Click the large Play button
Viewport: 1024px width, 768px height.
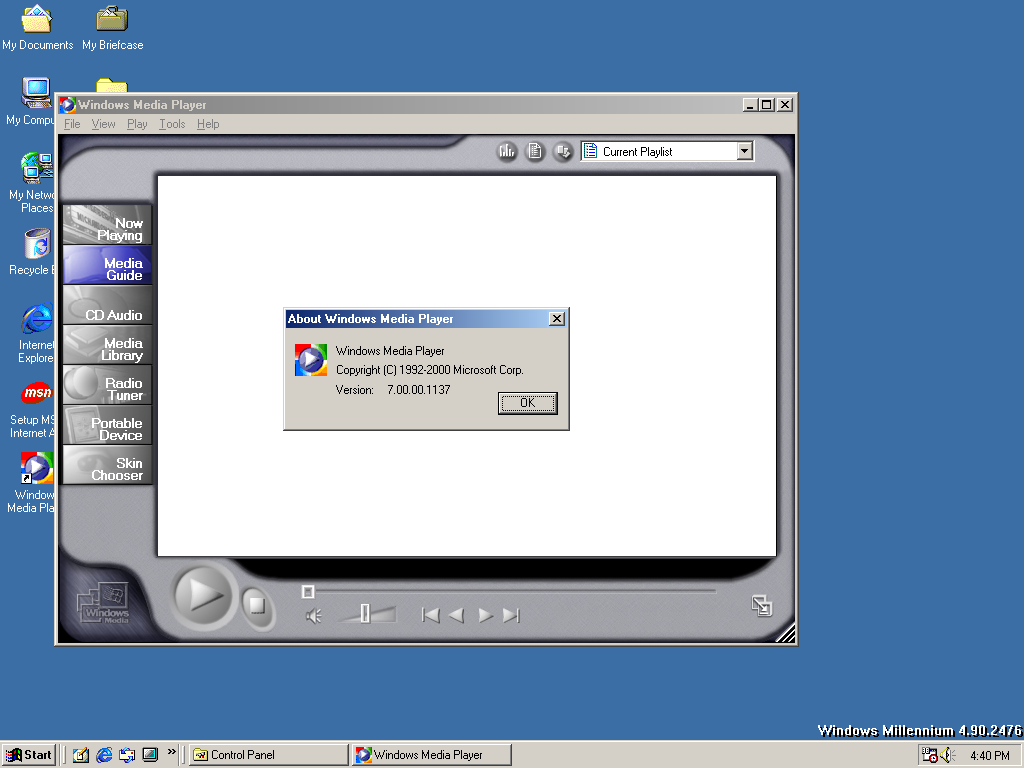point(204,596)
